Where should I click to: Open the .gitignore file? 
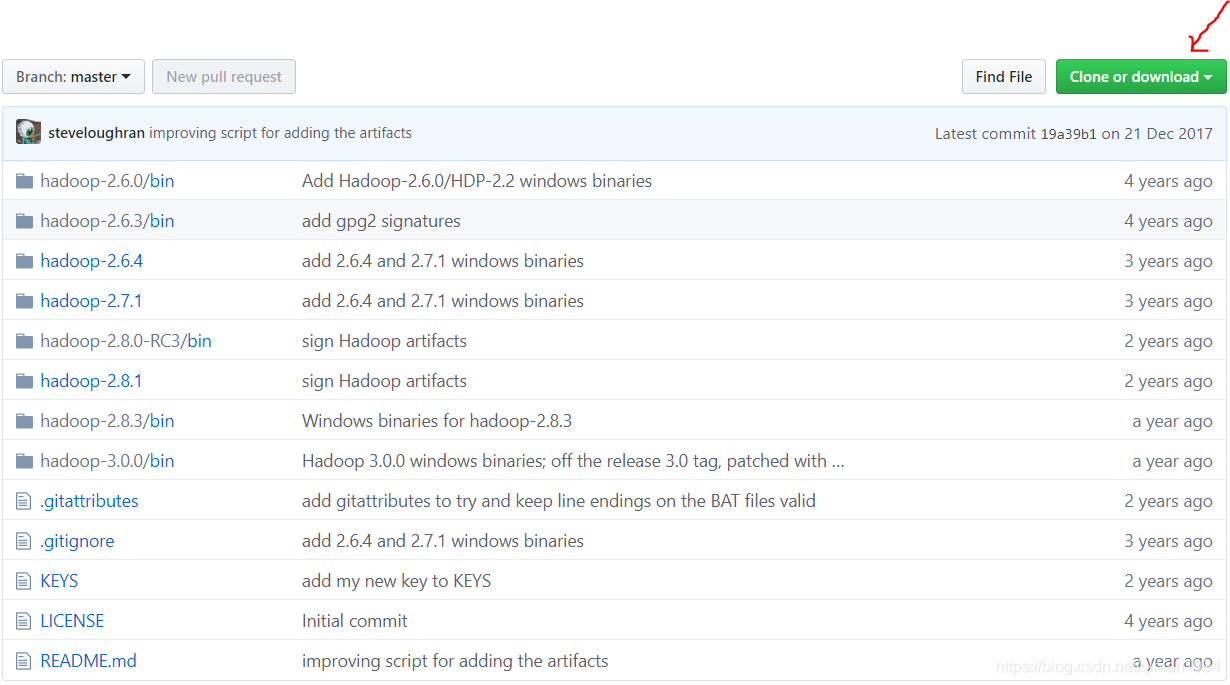click(x=77, y=541)
